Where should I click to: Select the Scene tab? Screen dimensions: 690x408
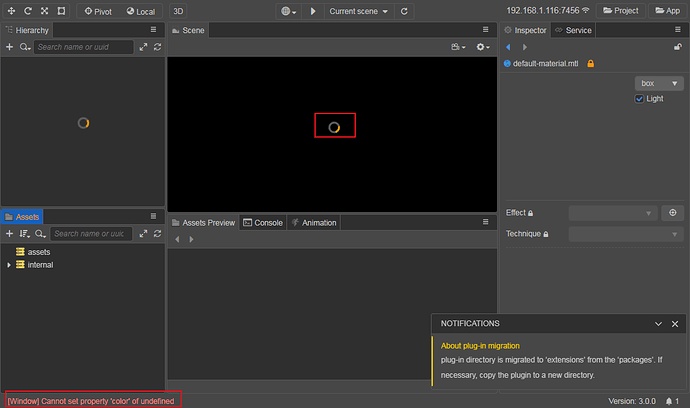[188, 30]
